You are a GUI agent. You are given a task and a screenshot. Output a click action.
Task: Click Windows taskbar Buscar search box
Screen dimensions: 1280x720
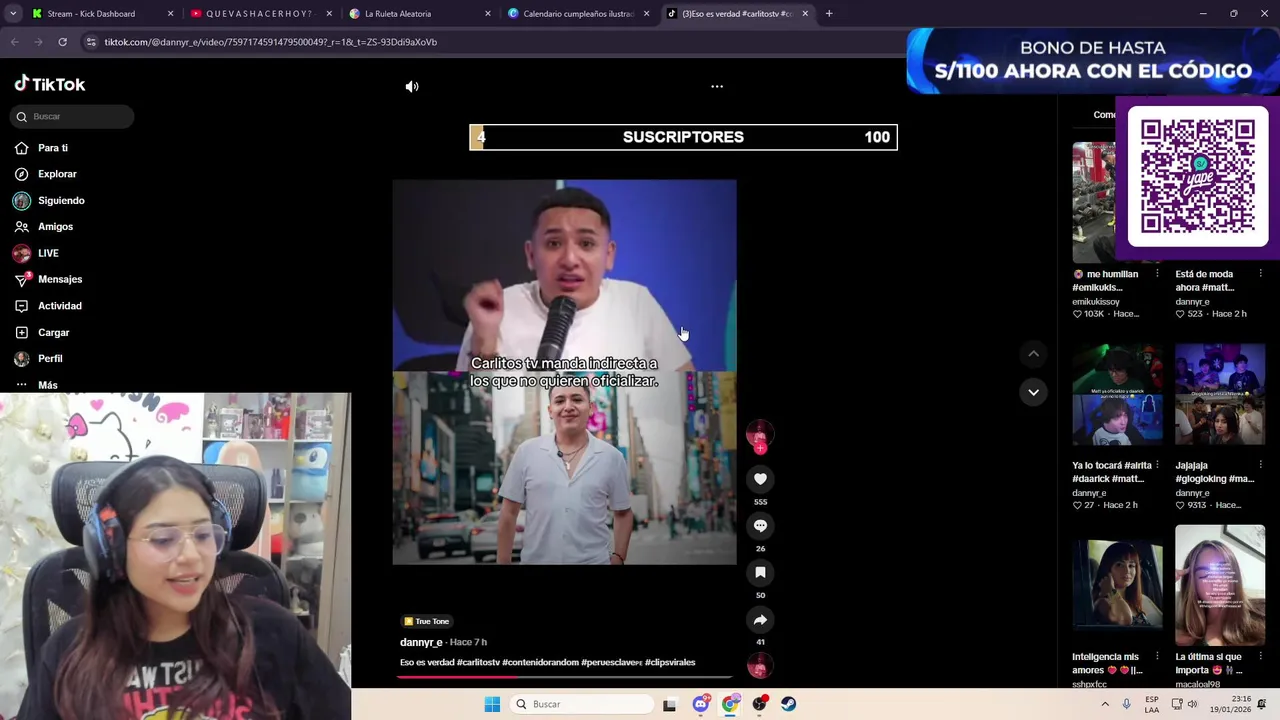coord(582,704)
